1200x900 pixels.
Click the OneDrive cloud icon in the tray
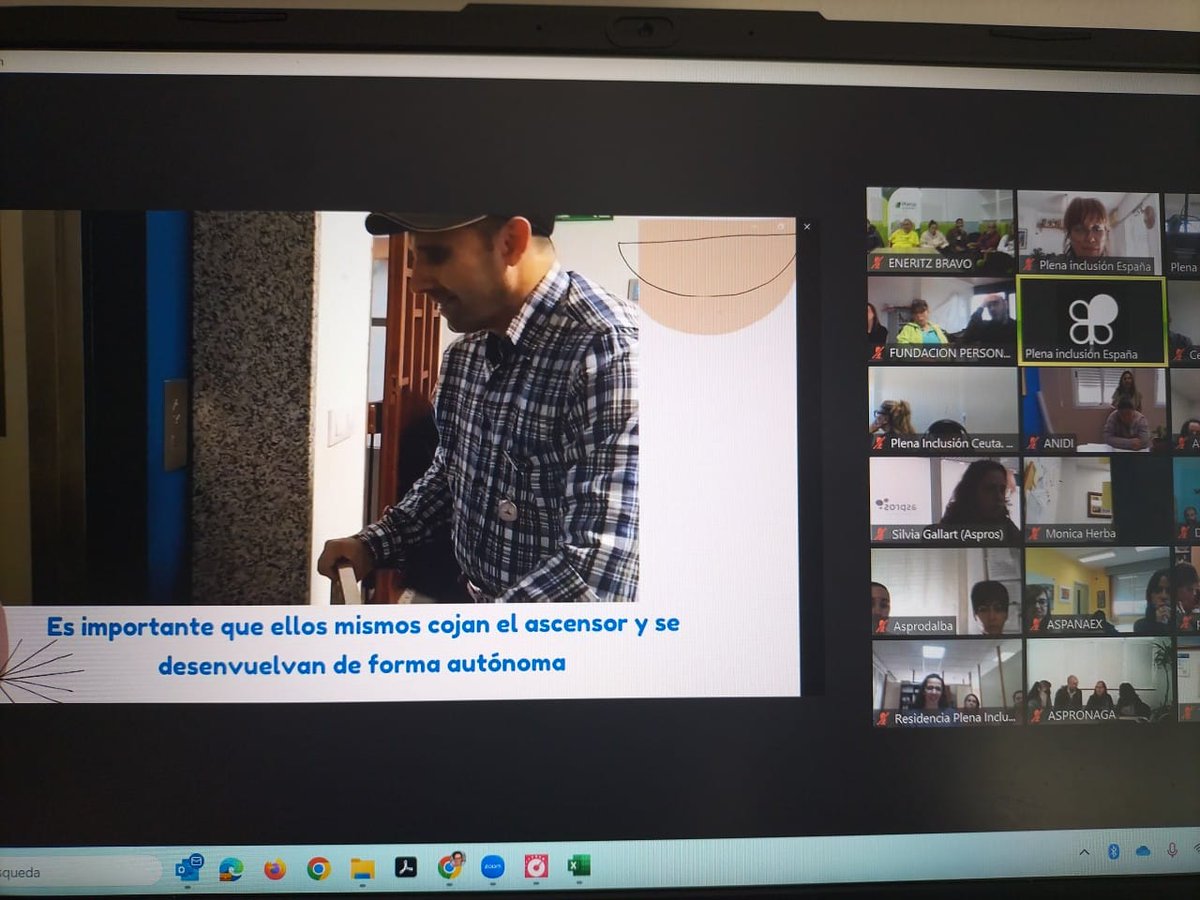[1143, 851]
